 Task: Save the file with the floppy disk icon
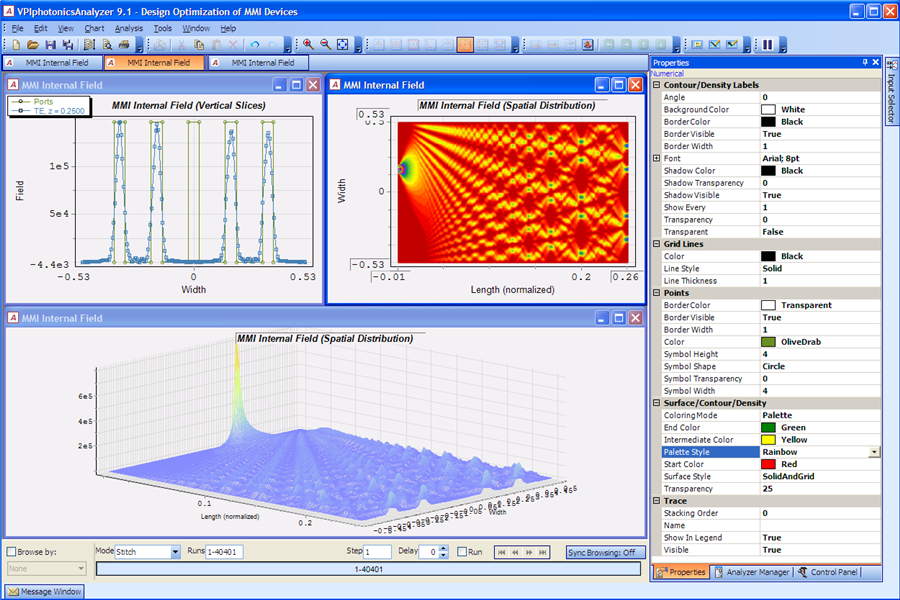51,45
